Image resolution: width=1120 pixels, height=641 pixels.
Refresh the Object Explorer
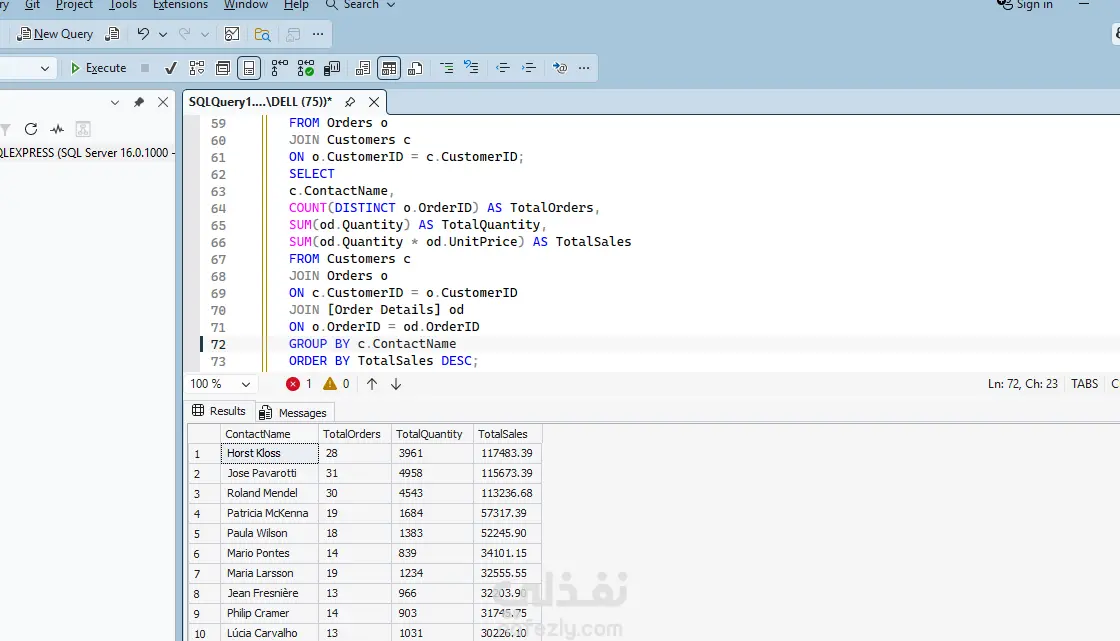click(x=31, y=129)
